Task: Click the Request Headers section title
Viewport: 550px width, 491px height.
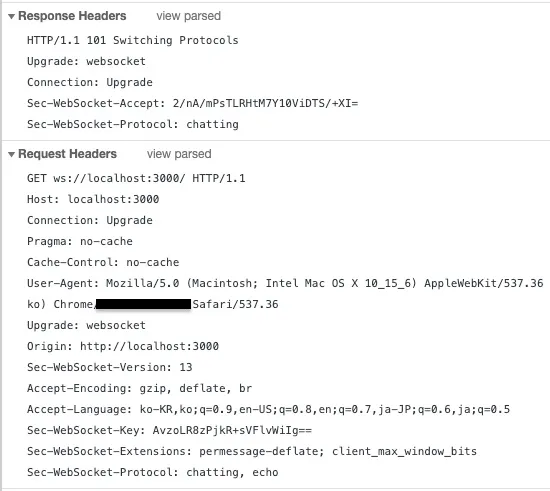Action: [67, 154]
